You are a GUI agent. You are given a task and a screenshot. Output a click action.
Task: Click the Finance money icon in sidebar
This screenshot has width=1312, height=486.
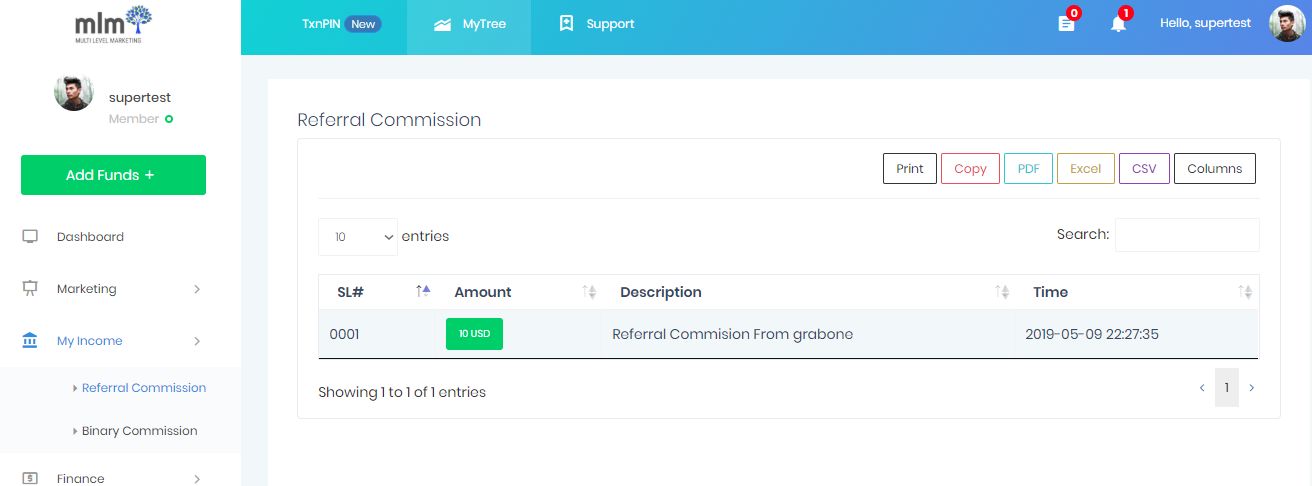click(30, 478)
